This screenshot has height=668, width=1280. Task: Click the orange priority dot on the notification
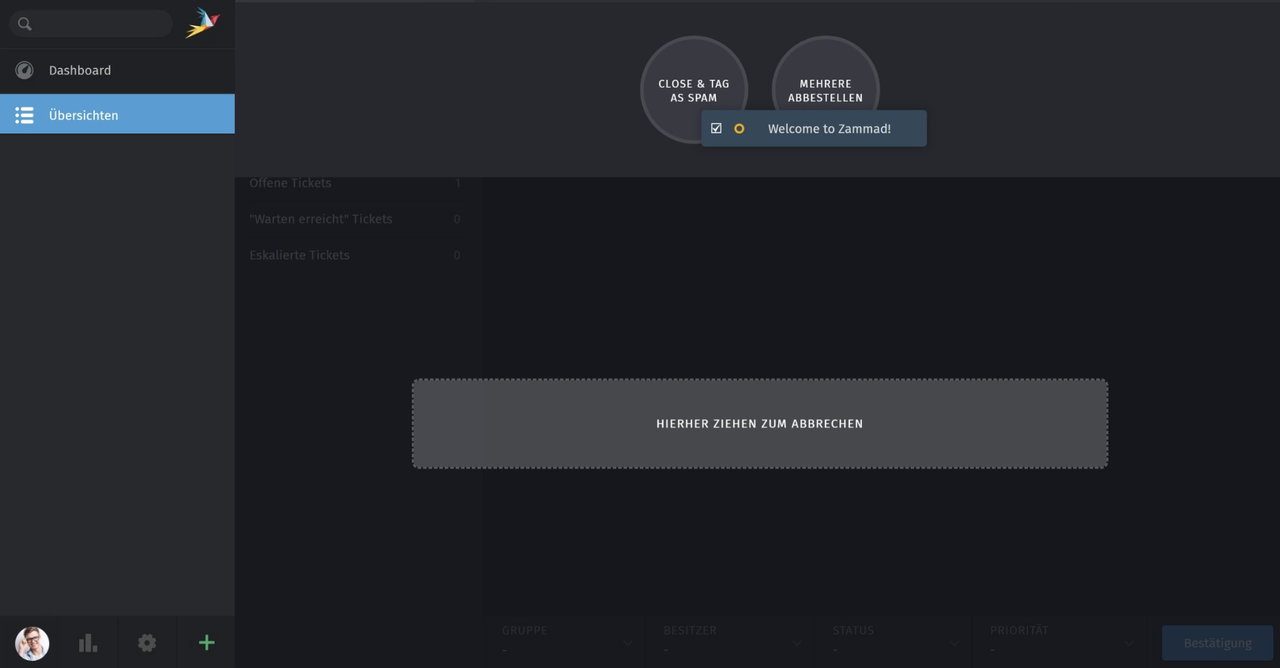tap(738, 128)
